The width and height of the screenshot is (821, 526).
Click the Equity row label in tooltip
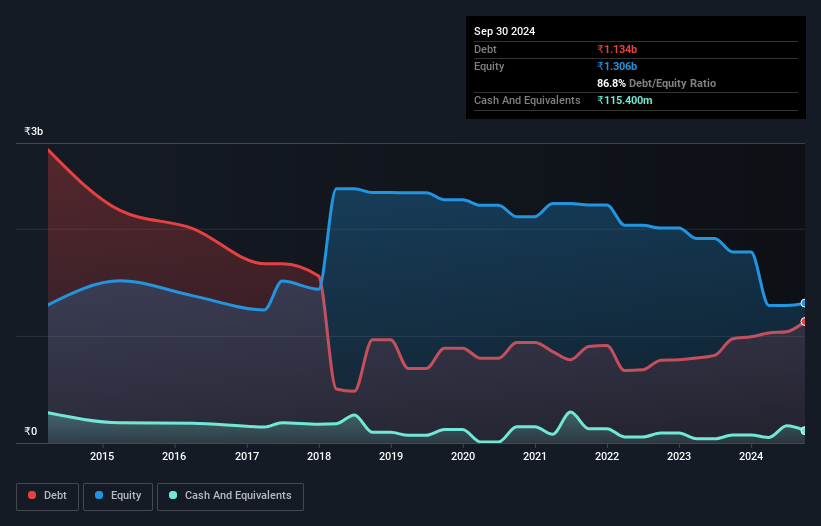click(x=489, y=66)
